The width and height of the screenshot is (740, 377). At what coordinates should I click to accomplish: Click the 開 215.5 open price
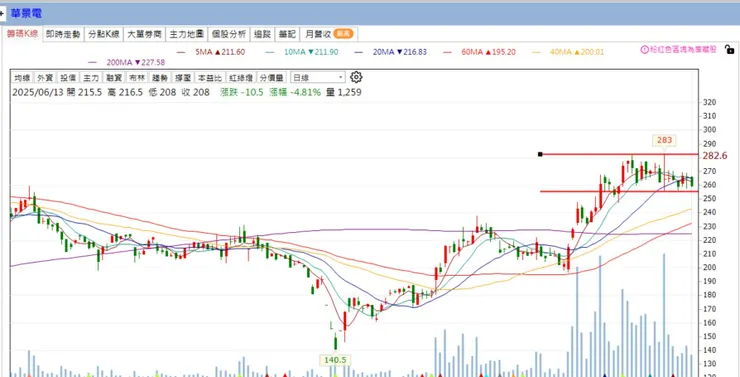click(x=84, y=92)
